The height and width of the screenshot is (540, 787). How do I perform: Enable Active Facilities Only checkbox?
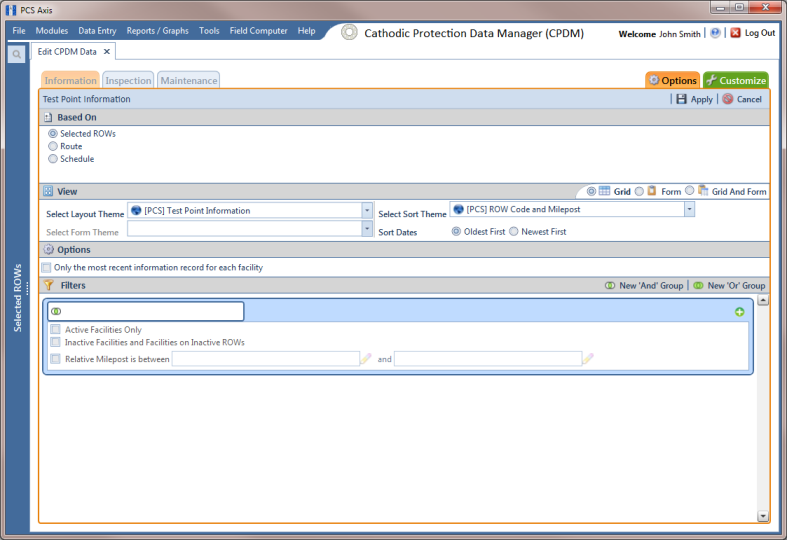pyautogui.click(x=56, y=330)
